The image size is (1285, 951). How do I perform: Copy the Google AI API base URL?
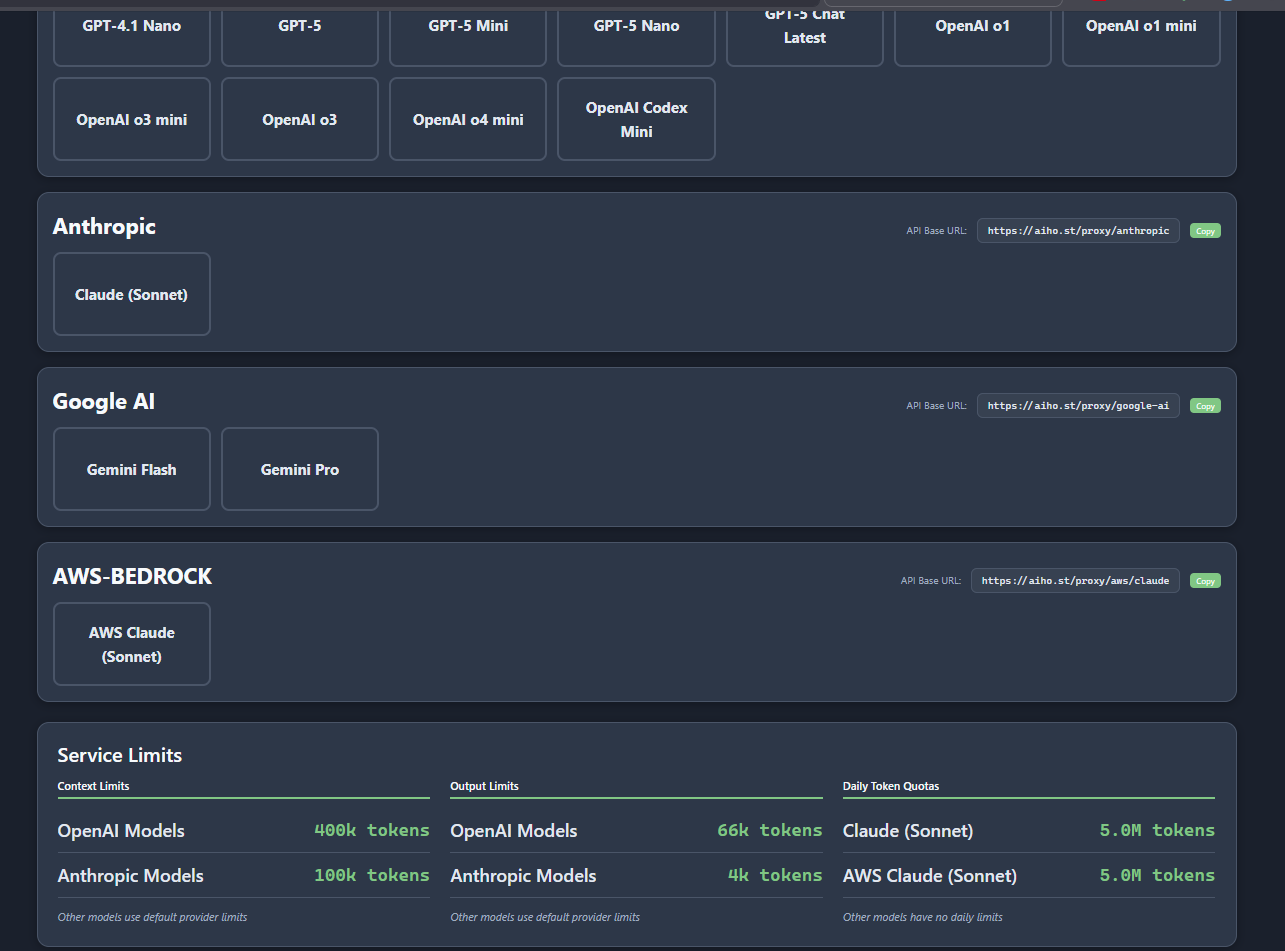point(1205,406)
